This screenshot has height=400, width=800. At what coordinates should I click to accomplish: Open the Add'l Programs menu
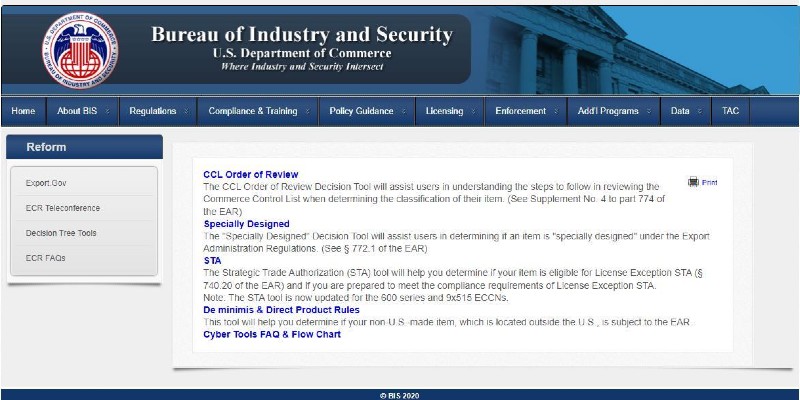613,111
